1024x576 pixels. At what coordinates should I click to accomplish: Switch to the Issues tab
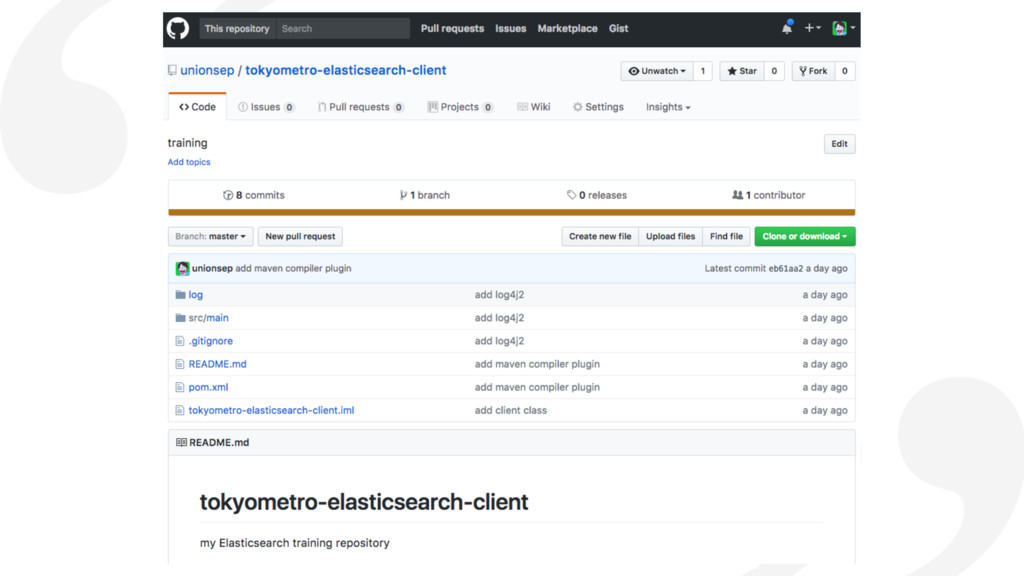point(265,107)
